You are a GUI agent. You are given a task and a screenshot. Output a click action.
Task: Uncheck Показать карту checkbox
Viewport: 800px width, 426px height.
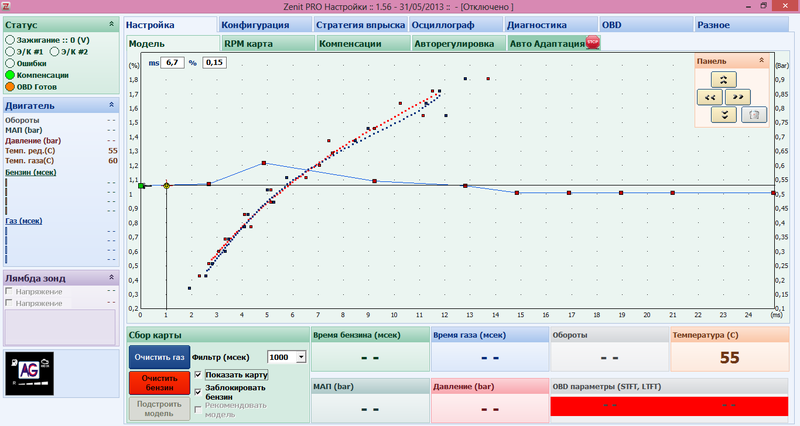(198, 374)
